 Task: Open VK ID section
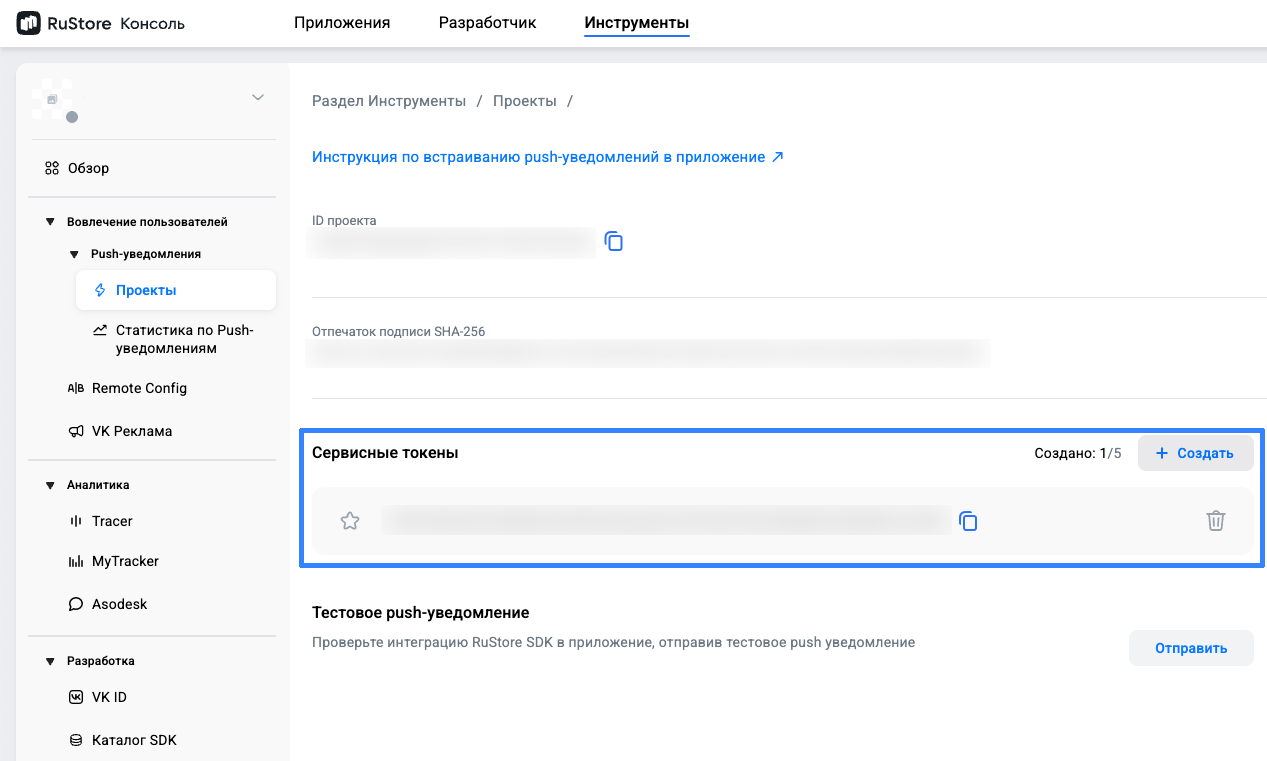pyautogui.click(x=109, y=697)
